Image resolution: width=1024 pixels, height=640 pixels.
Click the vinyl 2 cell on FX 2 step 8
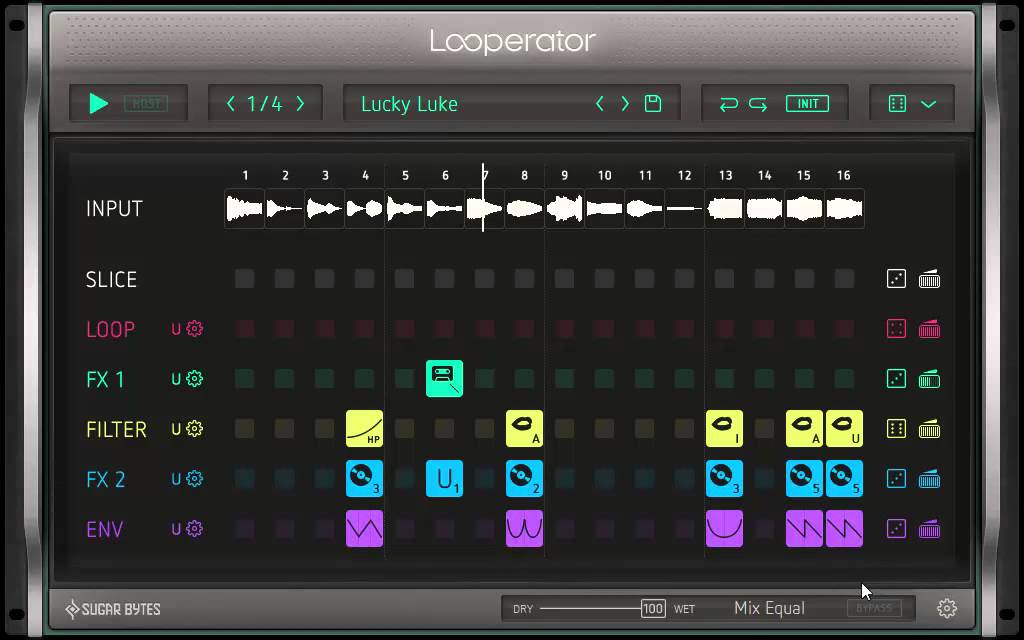(x=524, y=479)
